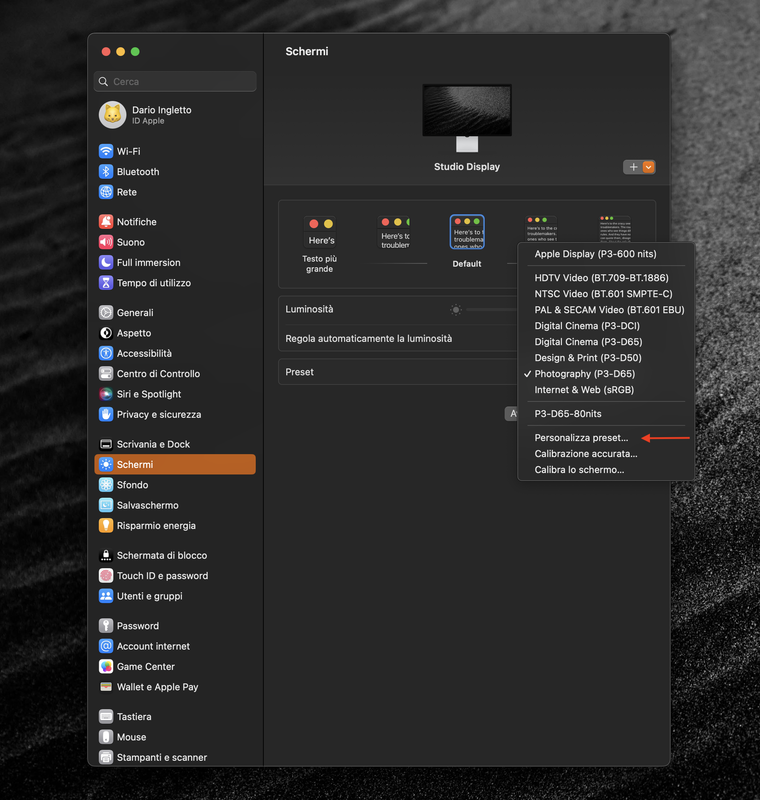Open Full immersion moon icon

(x=106, y=262)
